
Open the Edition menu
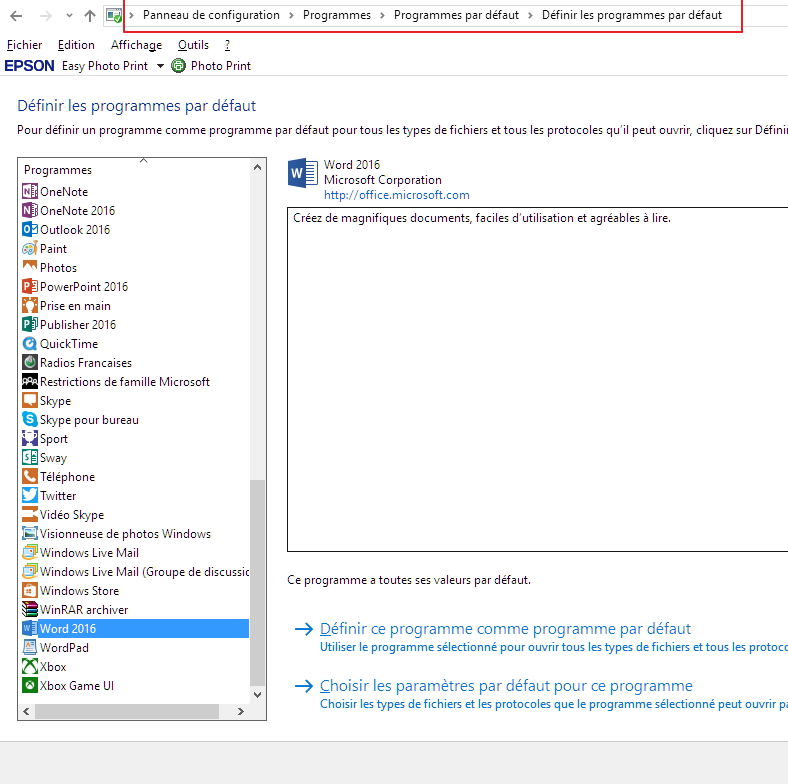click(76, 45)
